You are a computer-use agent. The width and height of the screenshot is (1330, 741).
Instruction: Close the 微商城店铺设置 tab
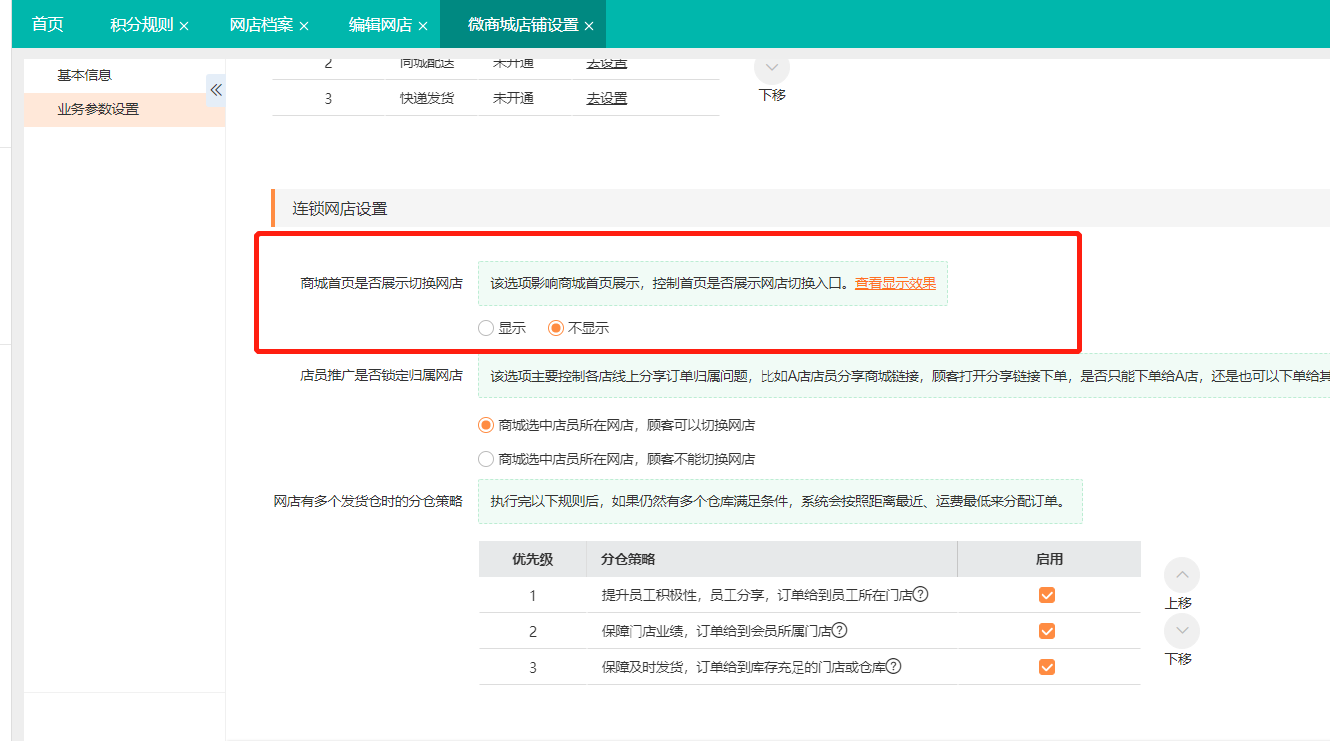click(589, 26)
